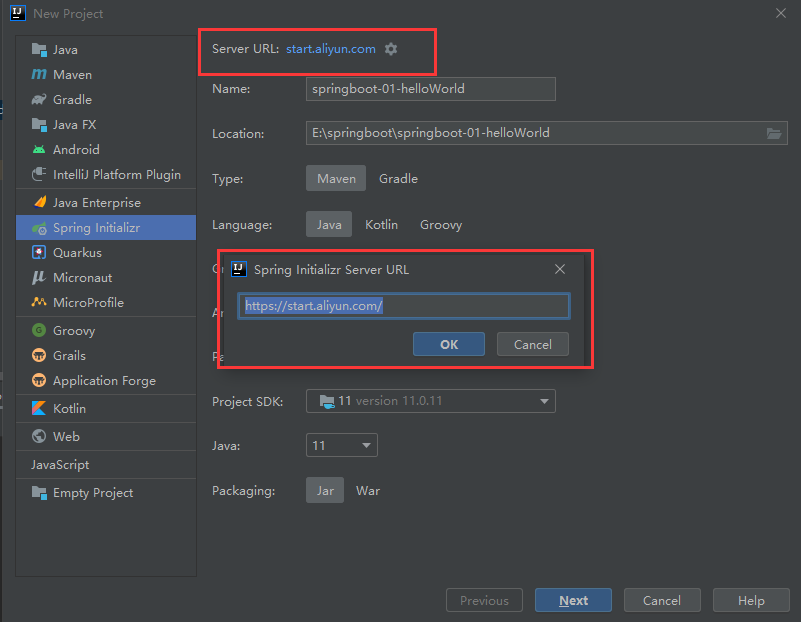Browse location with folder icon
This screenshot has width=801, height=622.
click(774, 133)
